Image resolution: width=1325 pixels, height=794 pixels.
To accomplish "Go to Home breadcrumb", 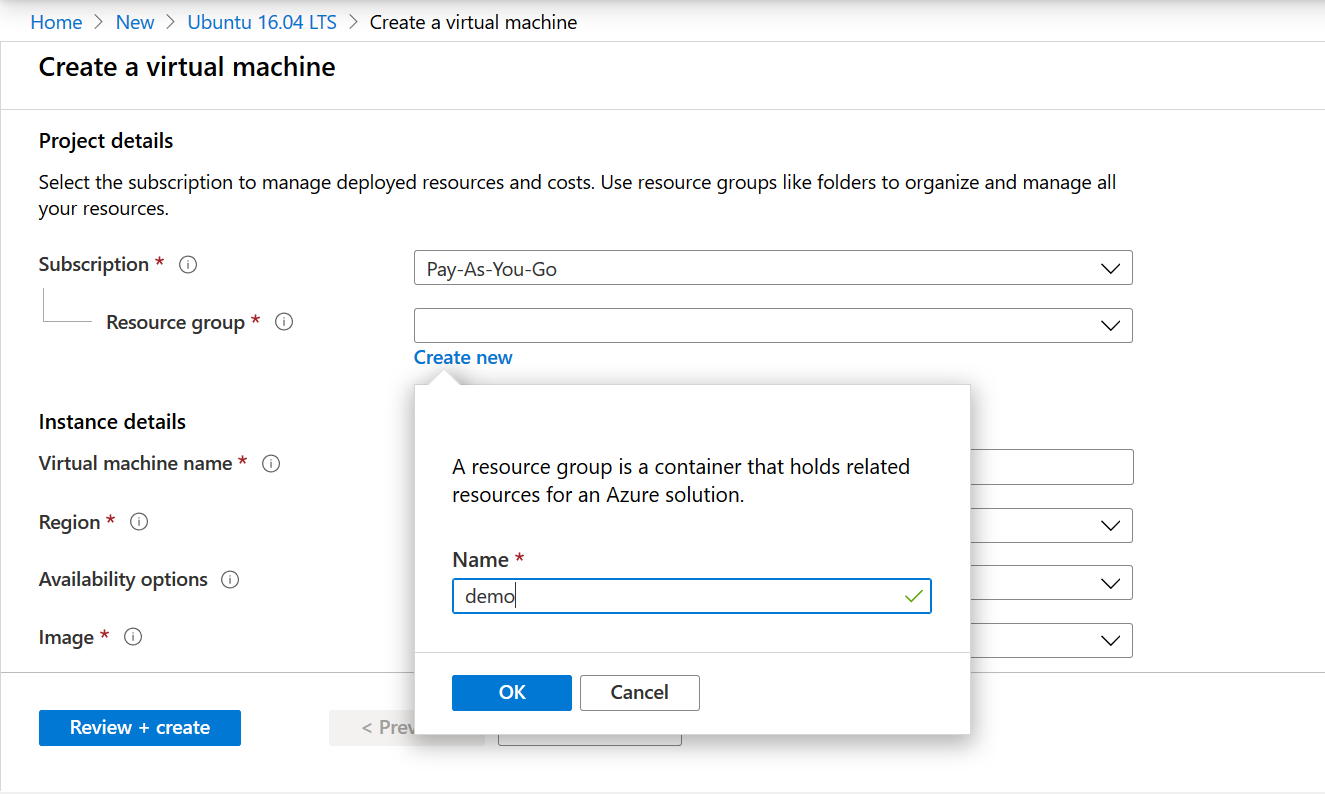I will pos(55,22).
